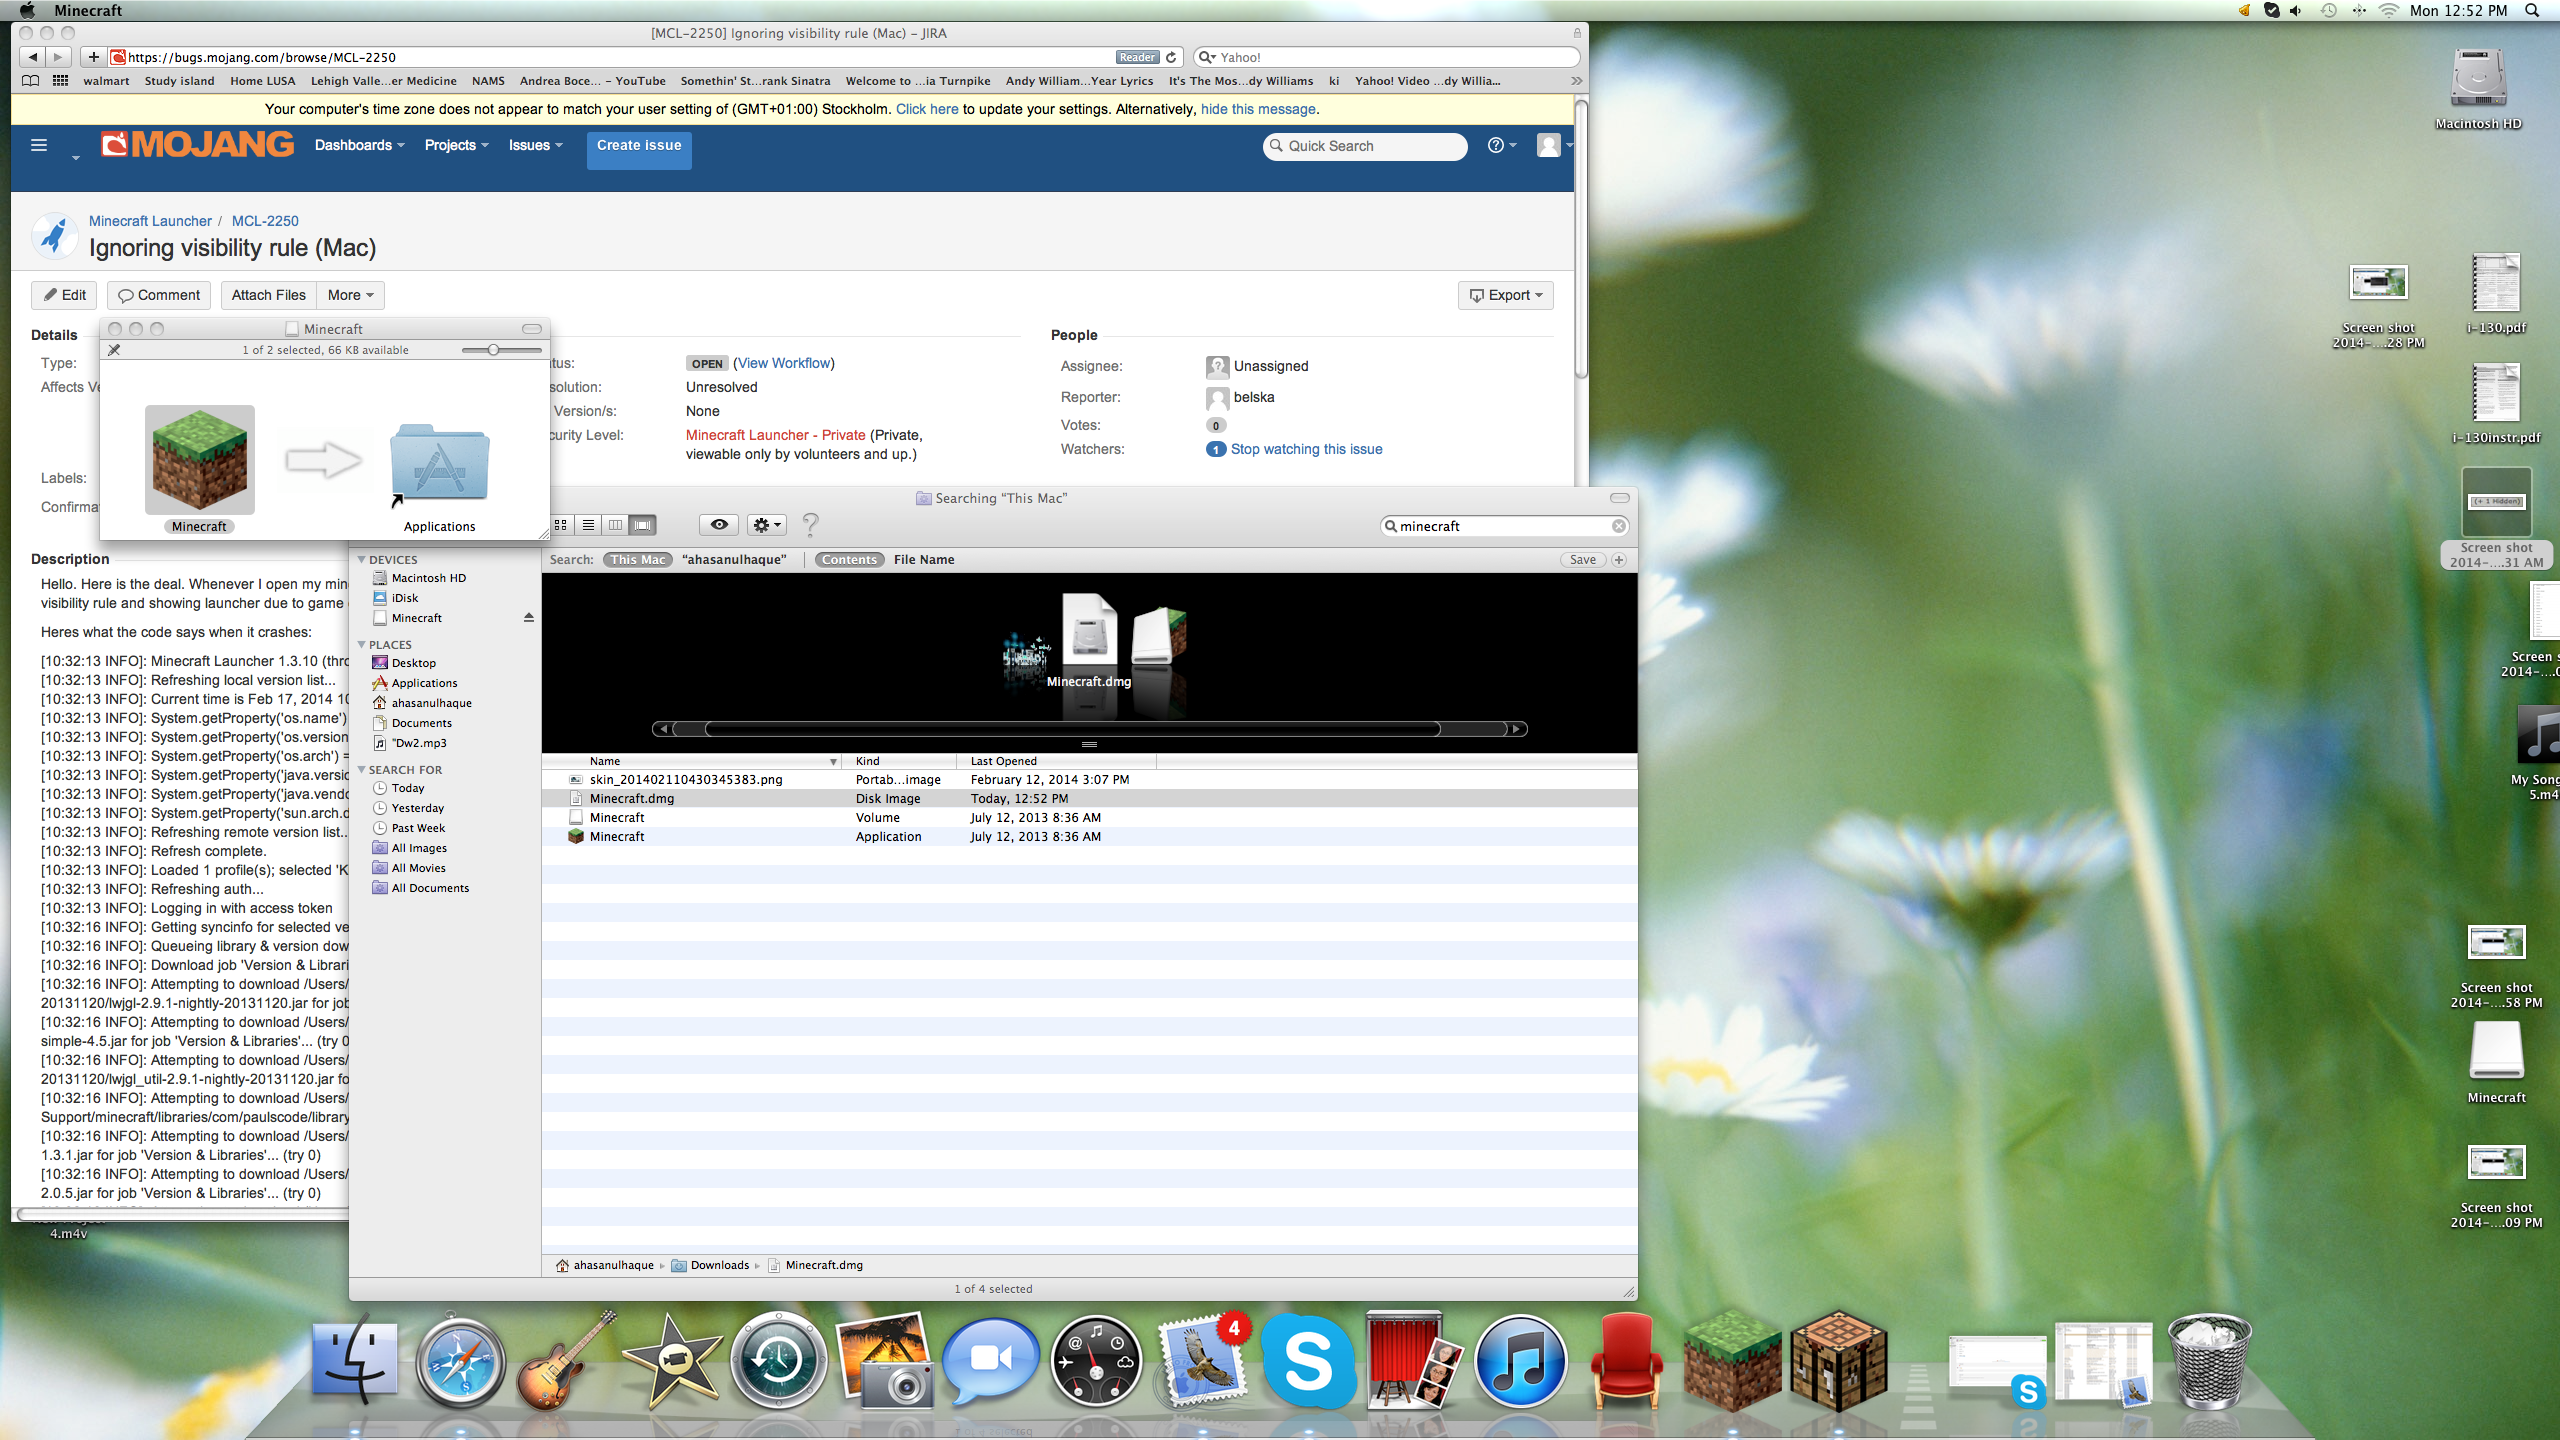
Task: Switch Finder to list view
Action: 589,525
